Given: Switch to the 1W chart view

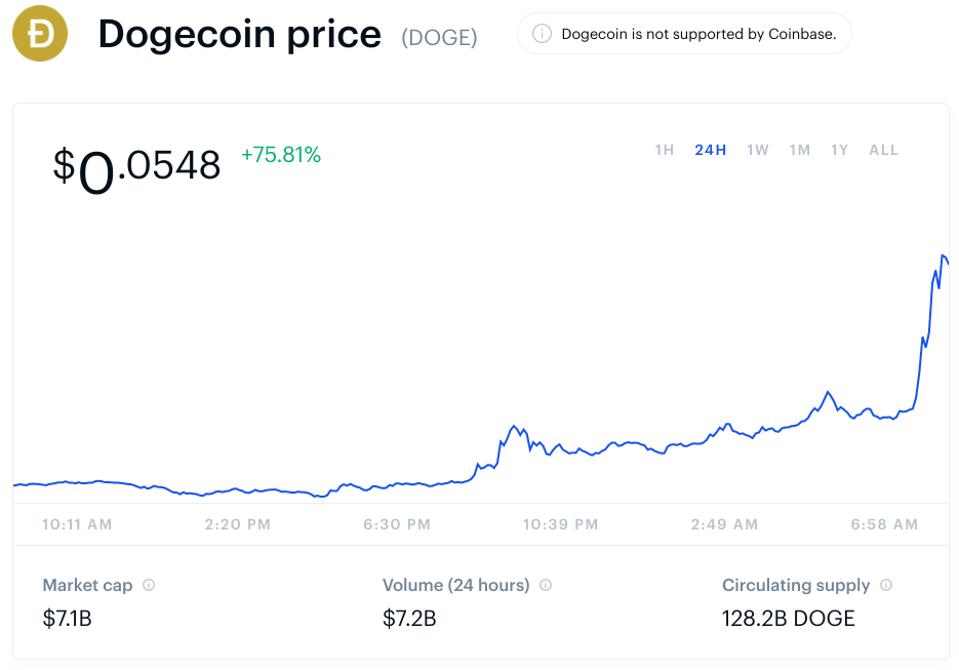Looking at the screenshot, I should click(x=755, y=149).
